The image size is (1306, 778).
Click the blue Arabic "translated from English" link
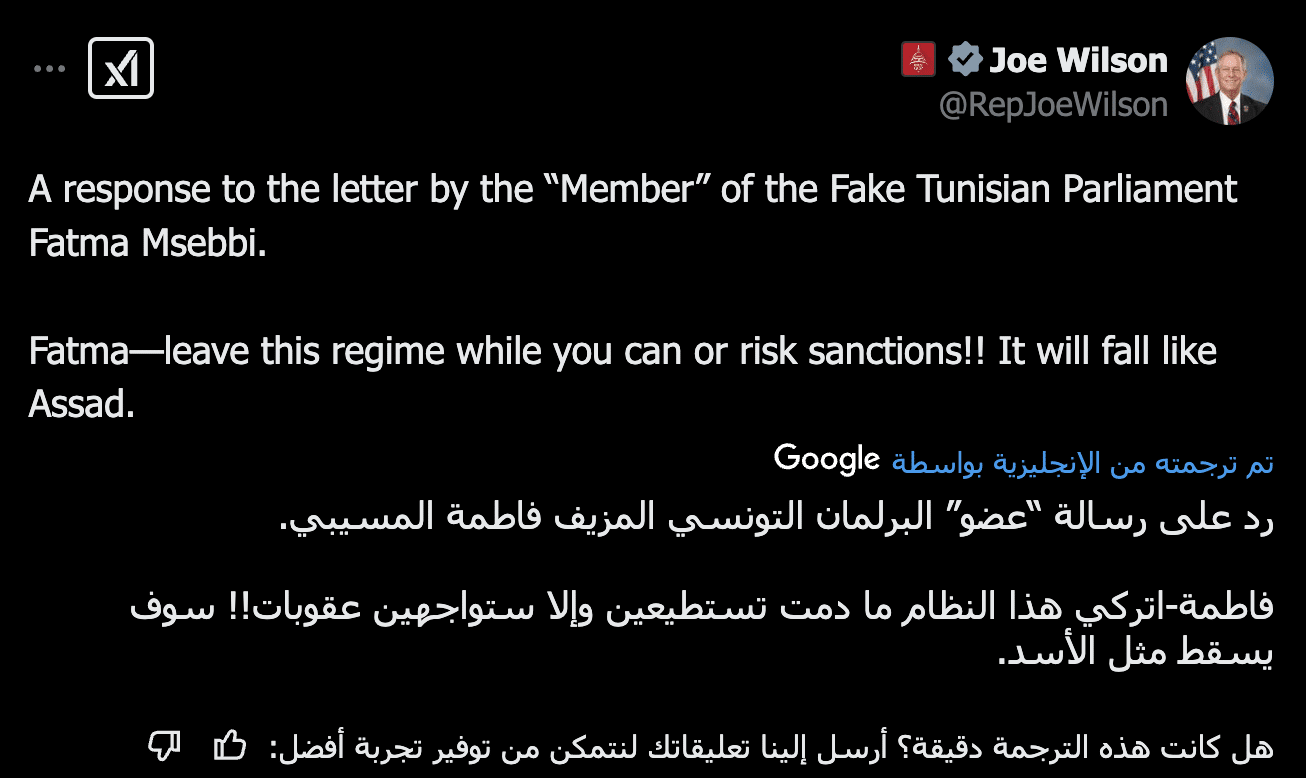pyautogui.click(x=1083, y=463)
